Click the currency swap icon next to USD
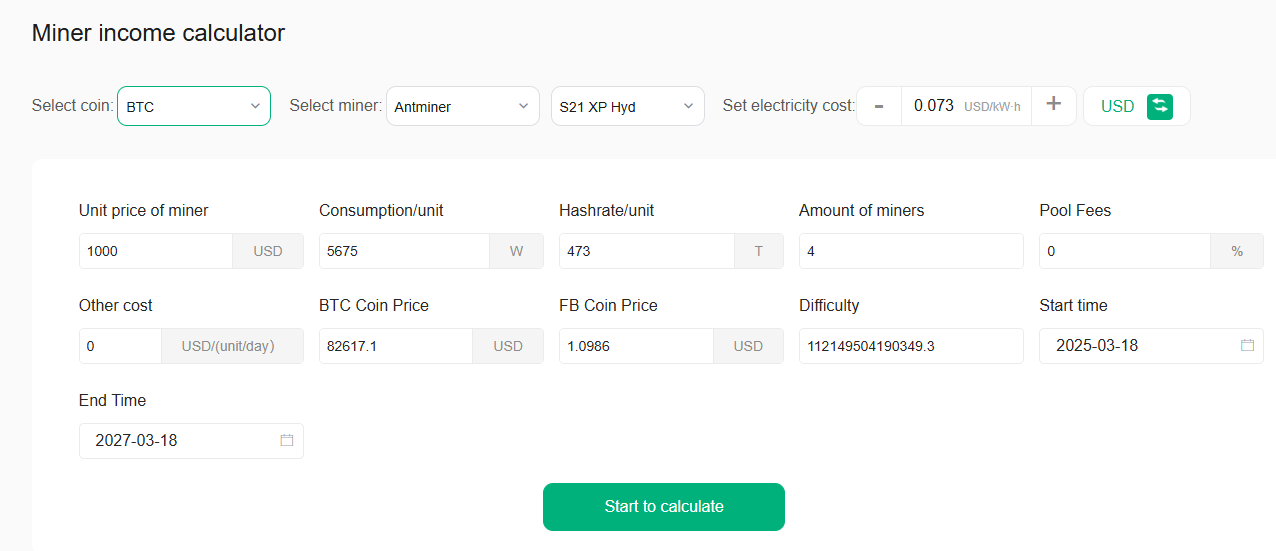Viewport: 1276px width, 551px height. click(x=1159, y=106)
